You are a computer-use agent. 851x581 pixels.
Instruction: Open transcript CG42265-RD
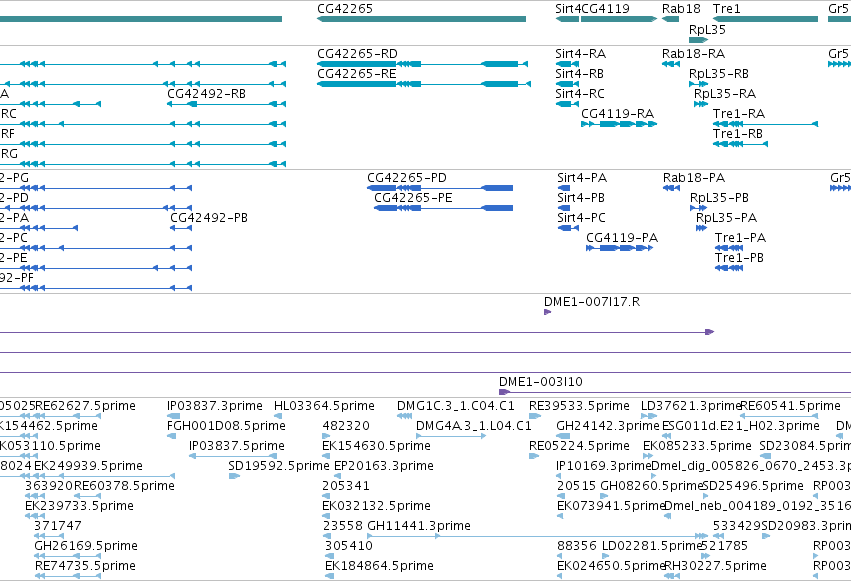click(357, 54)
